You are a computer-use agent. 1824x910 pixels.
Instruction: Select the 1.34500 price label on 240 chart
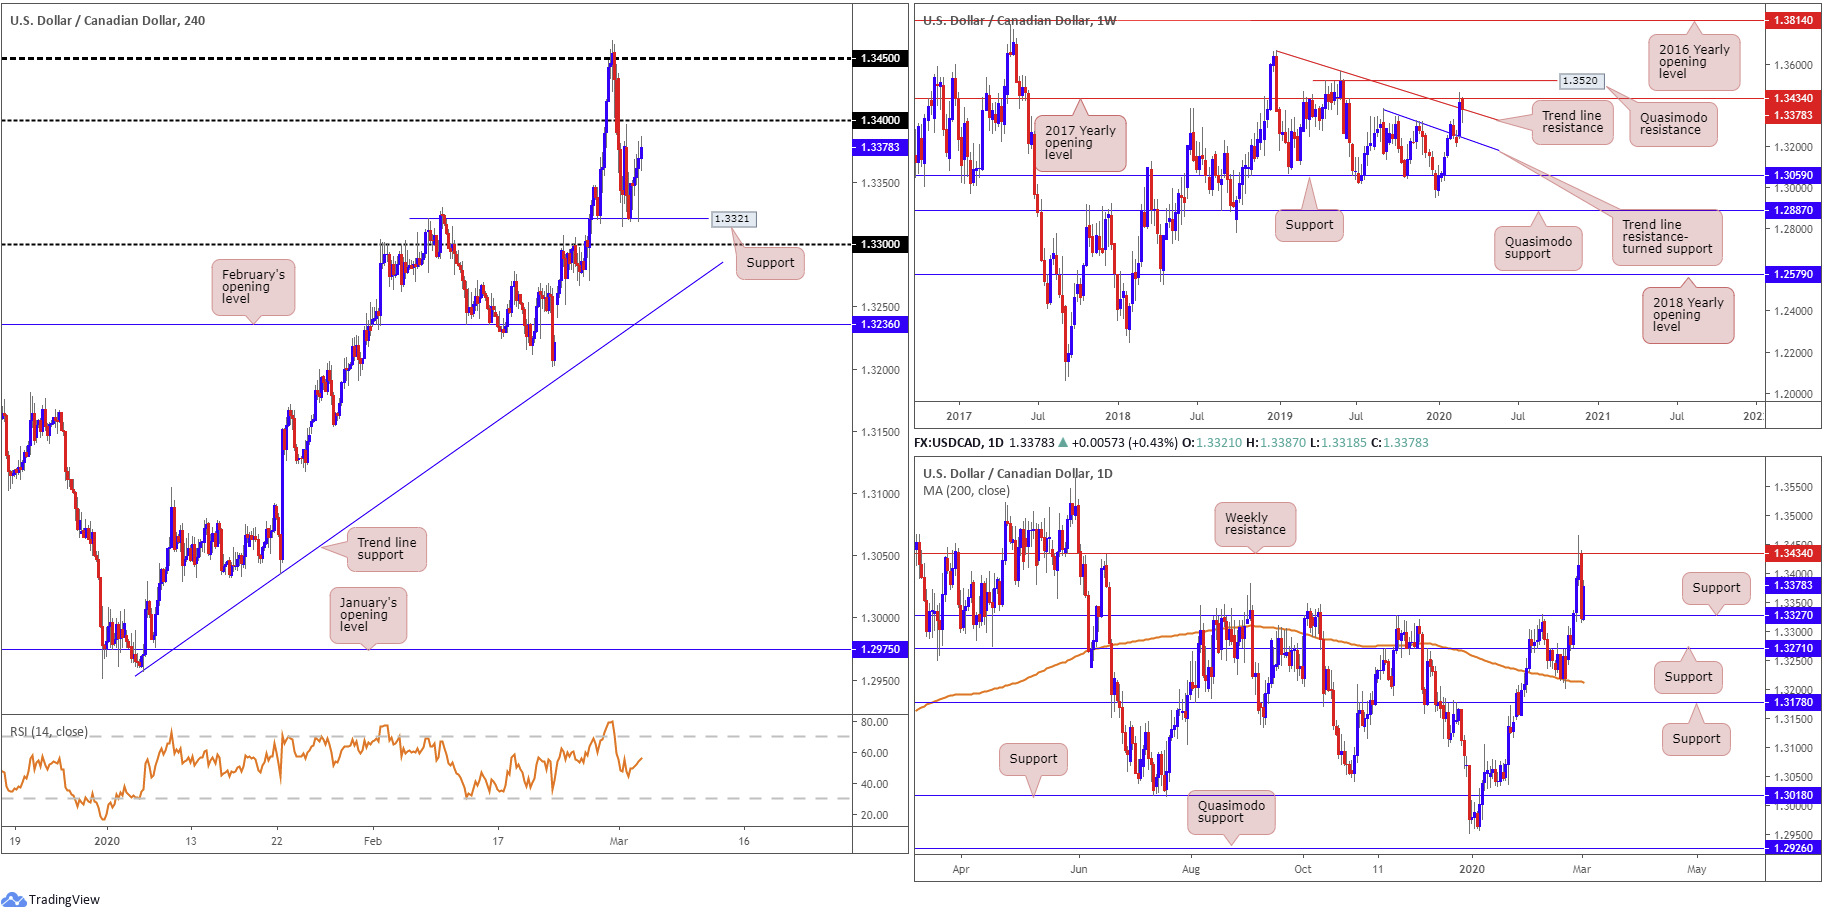[880, 58]
